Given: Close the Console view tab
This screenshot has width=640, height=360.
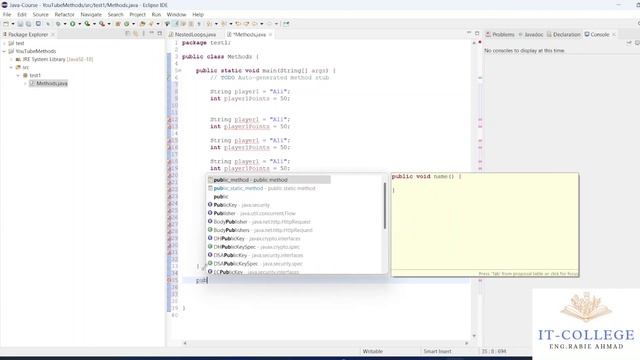Looking at the screenshot, I should [613, 35].
